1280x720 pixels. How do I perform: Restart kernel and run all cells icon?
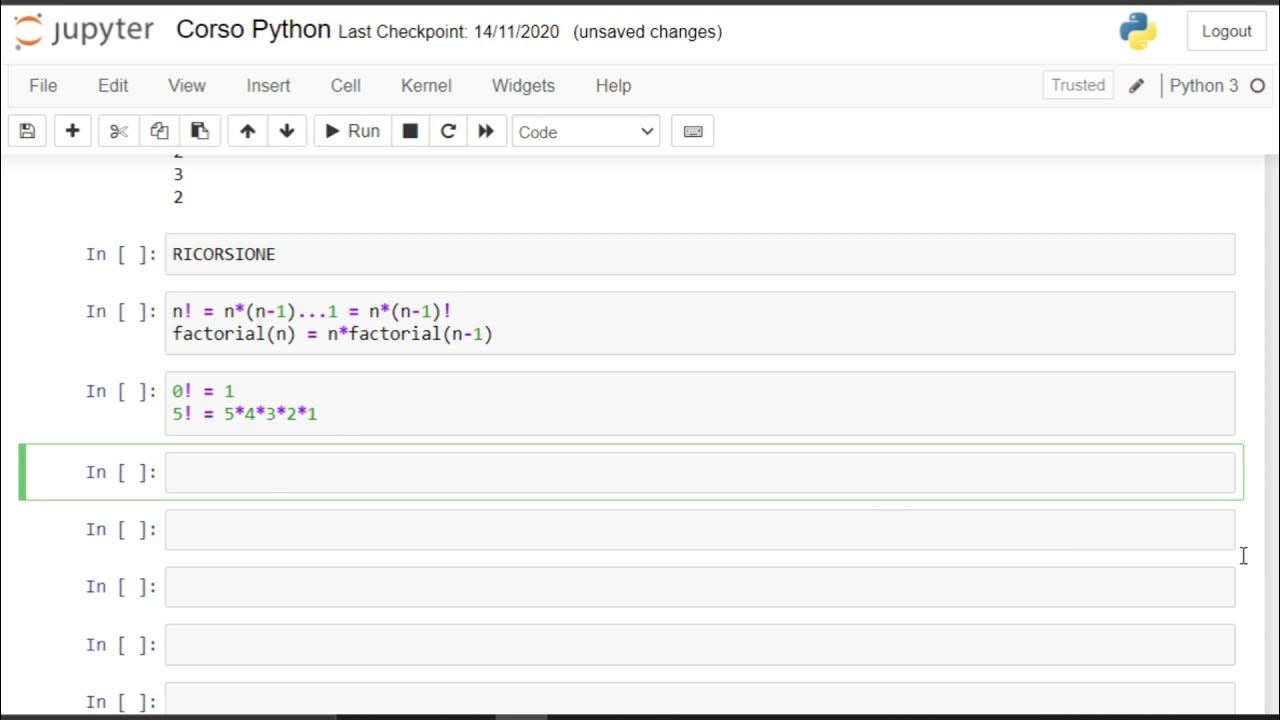[486, 131]
